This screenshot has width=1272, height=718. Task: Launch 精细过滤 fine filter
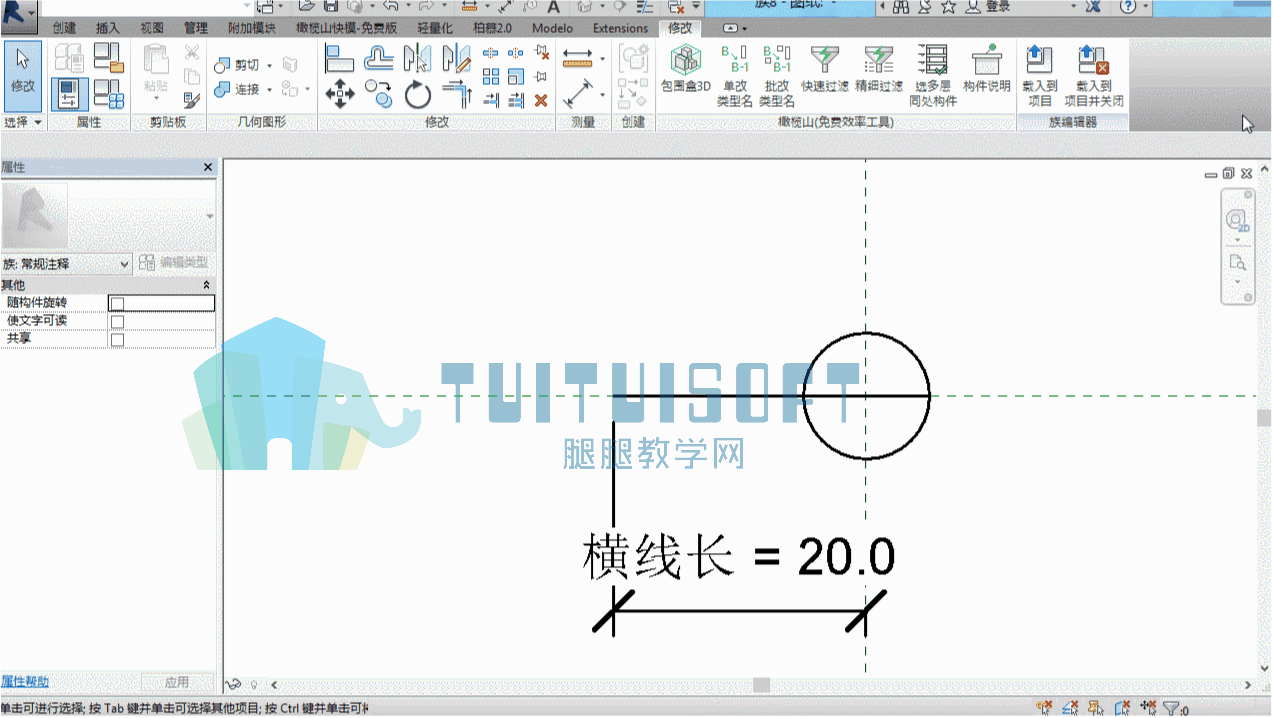coord(879,70)
